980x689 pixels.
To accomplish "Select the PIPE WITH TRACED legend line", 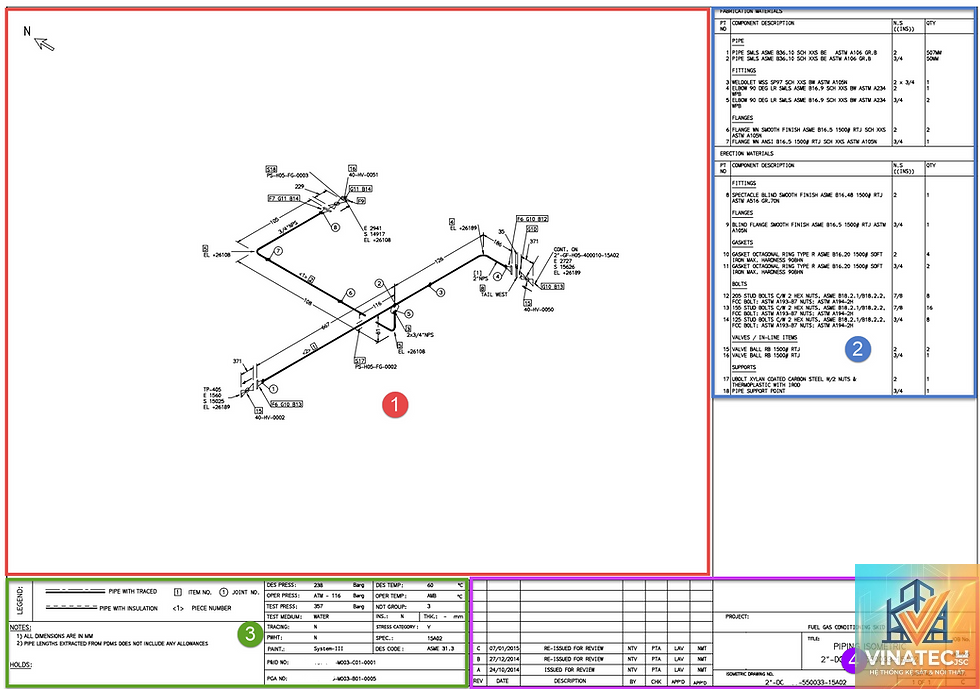I will click(101, 591).
